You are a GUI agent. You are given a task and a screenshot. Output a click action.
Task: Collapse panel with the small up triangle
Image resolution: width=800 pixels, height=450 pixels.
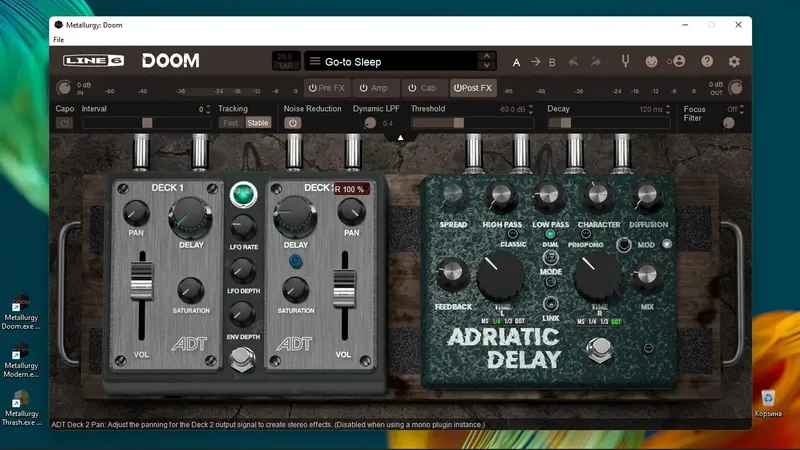[x=401, y=137]
